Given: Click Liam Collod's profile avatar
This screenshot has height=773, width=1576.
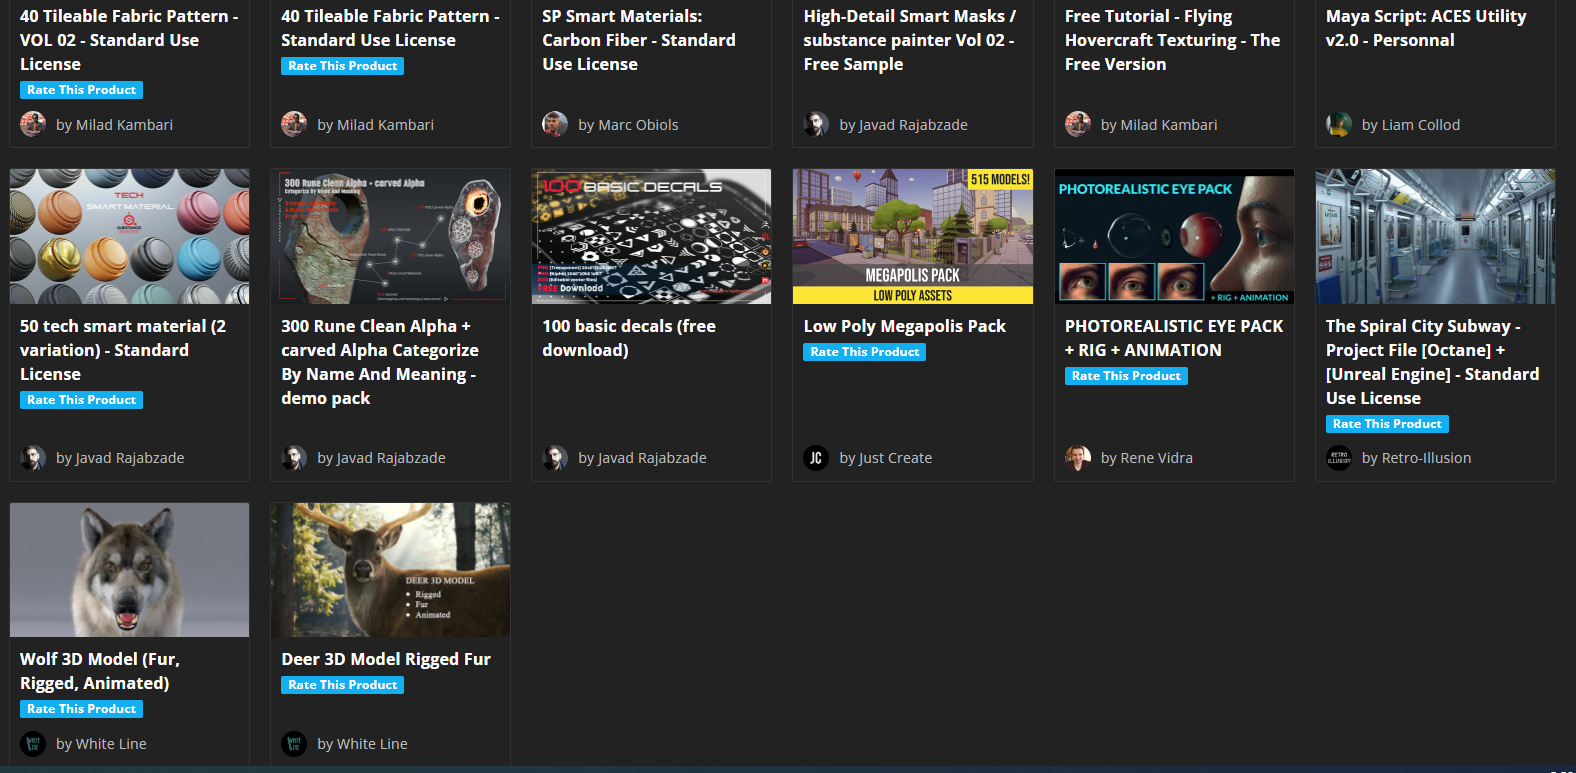Looking at the screenshot, I should (1339, 125).
